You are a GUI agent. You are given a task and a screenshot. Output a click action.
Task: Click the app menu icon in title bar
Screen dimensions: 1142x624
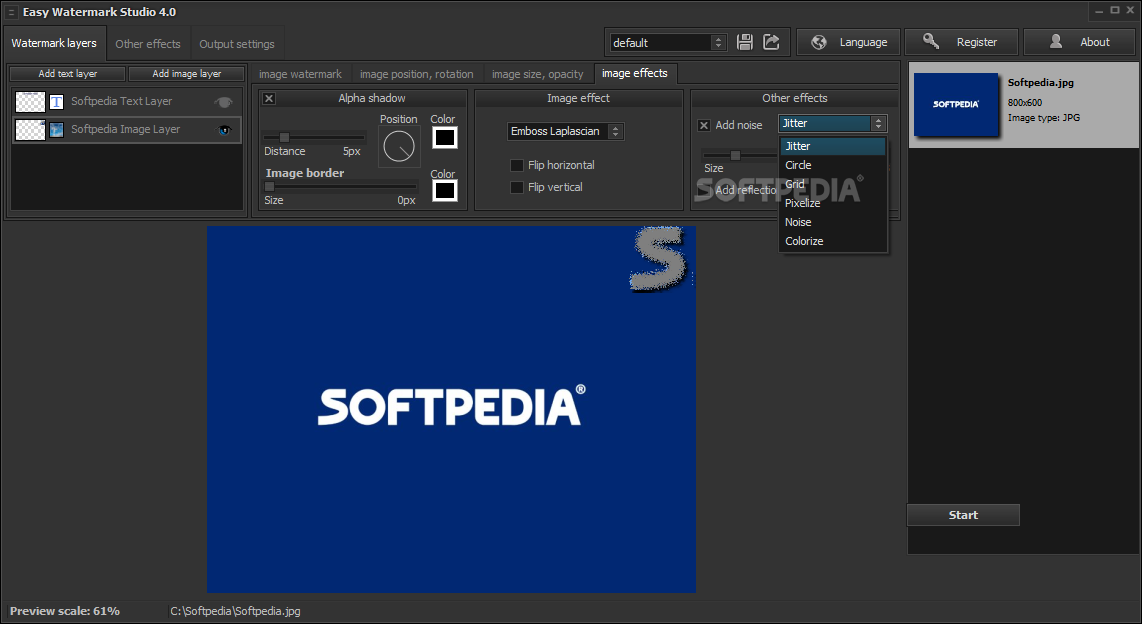point(11,12)
